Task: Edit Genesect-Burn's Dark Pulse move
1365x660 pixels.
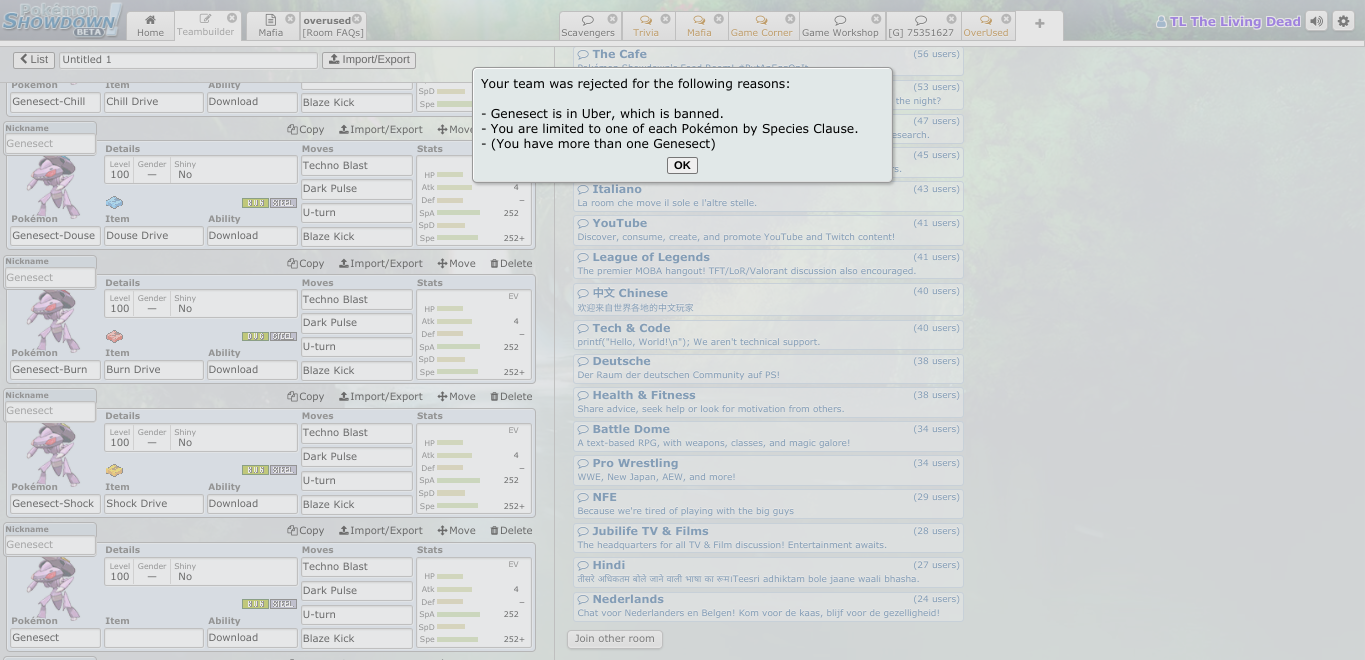Action: click(357, 323)
